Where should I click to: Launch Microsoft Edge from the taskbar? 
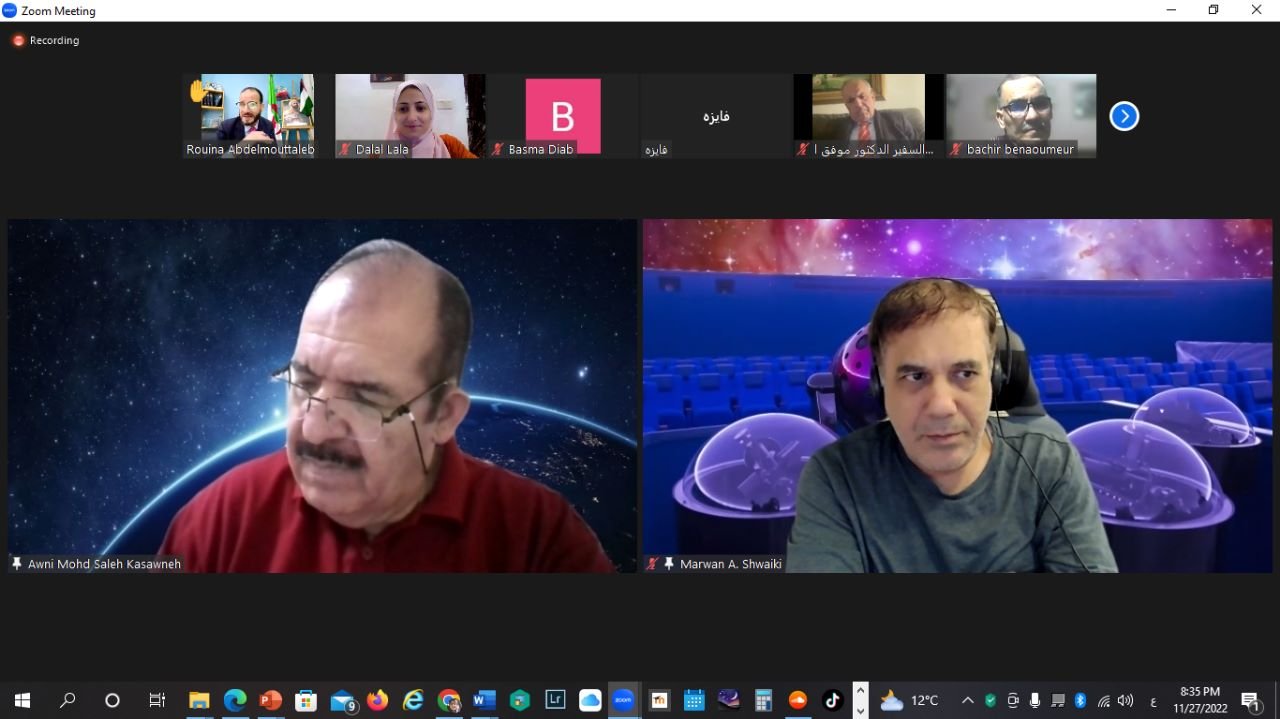click(x=235, y=700)
